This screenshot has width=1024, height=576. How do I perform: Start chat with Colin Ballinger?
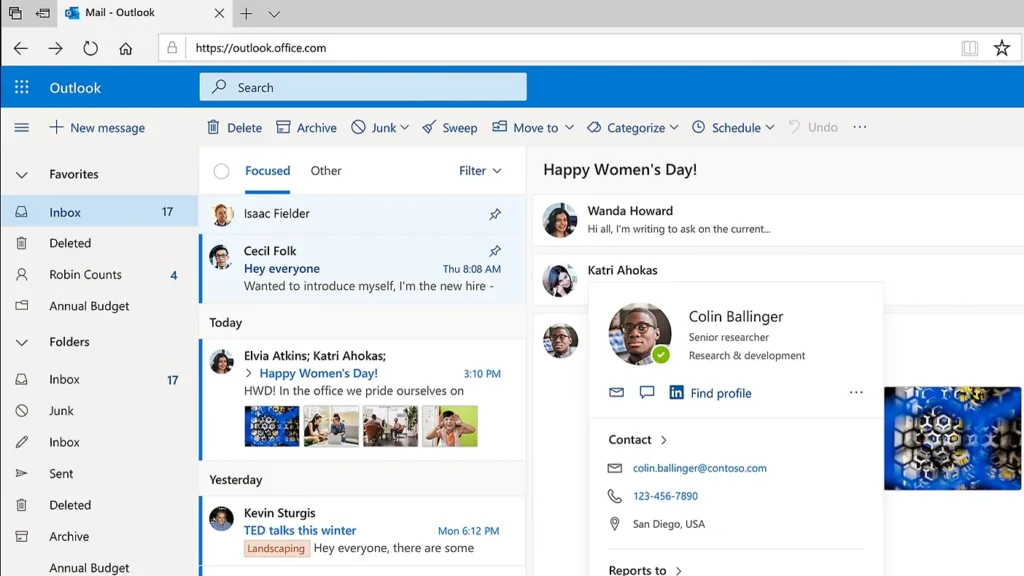(647, 393)
